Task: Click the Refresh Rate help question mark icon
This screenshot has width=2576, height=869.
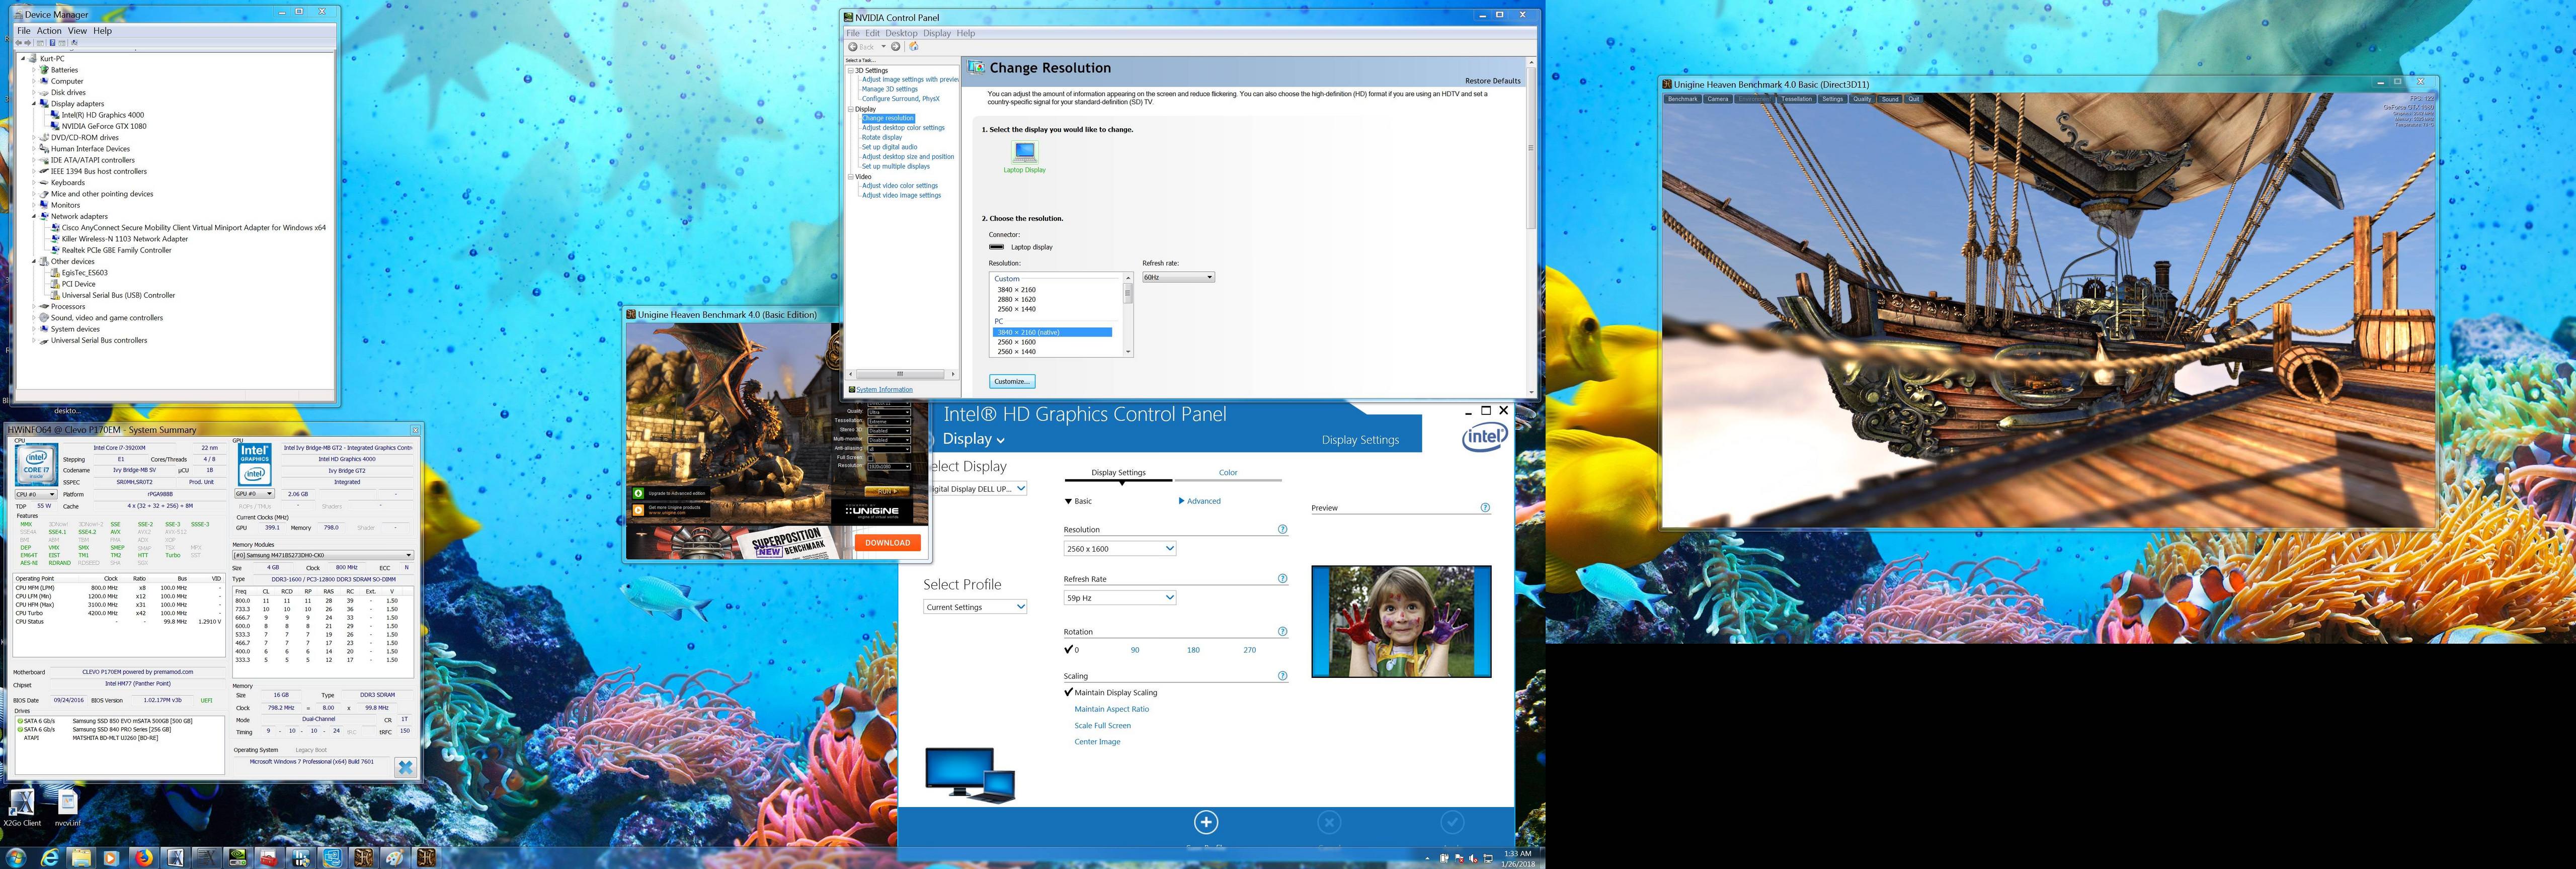Action: [x=1283, y=578]
